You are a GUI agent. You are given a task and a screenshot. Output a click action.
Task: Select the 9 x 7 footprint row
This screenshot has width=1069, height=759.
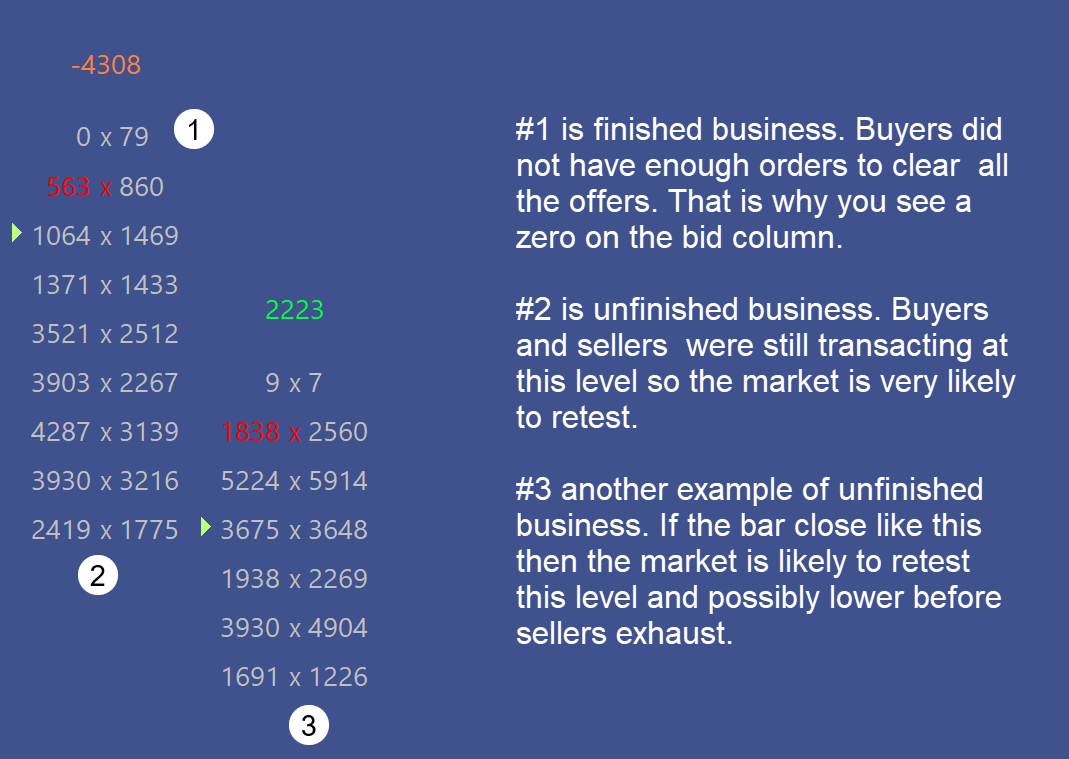point(294,383)
